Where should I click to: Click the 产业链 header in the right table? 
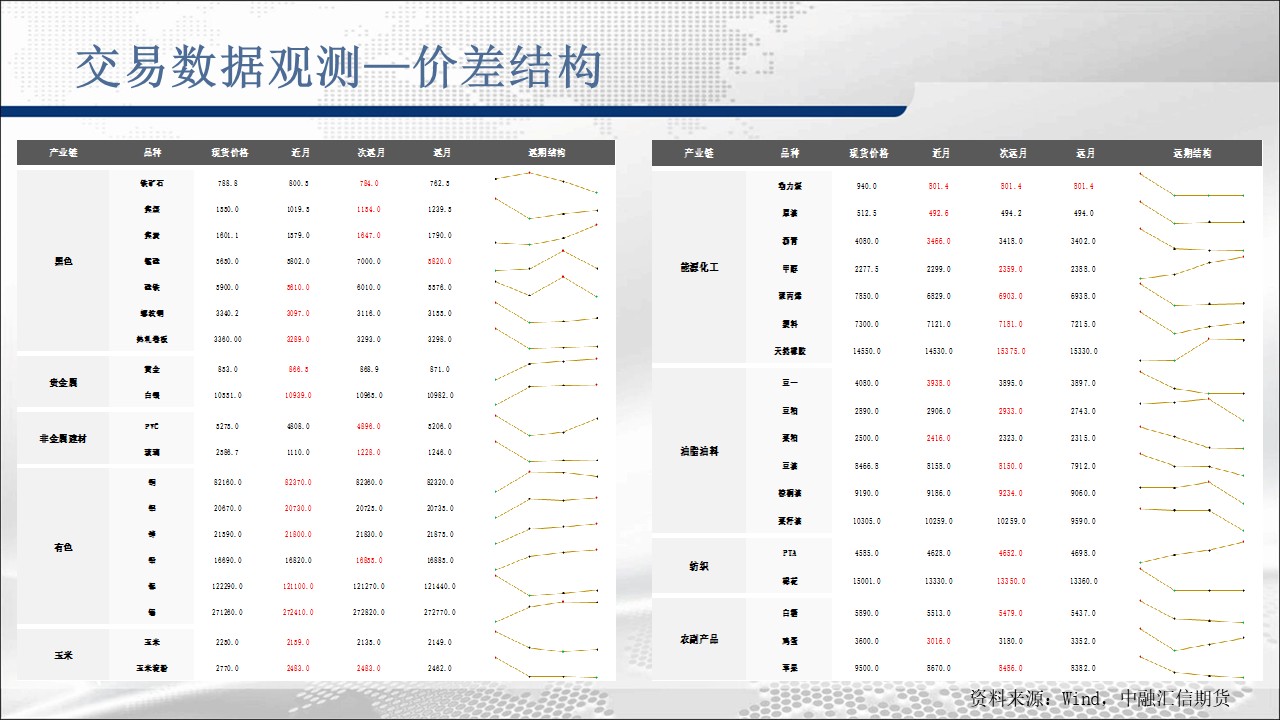(x=698, y=153)
